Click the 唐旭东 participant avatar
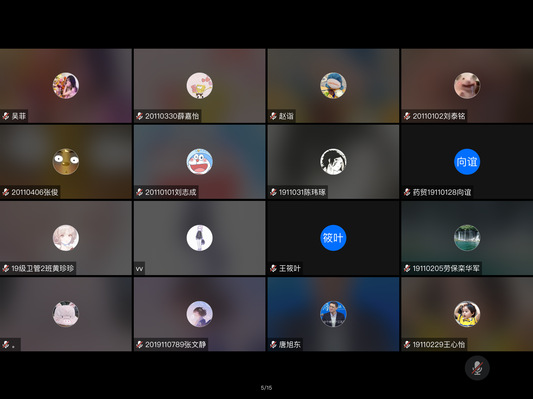The image size is (533, 399). coord(333,314)
